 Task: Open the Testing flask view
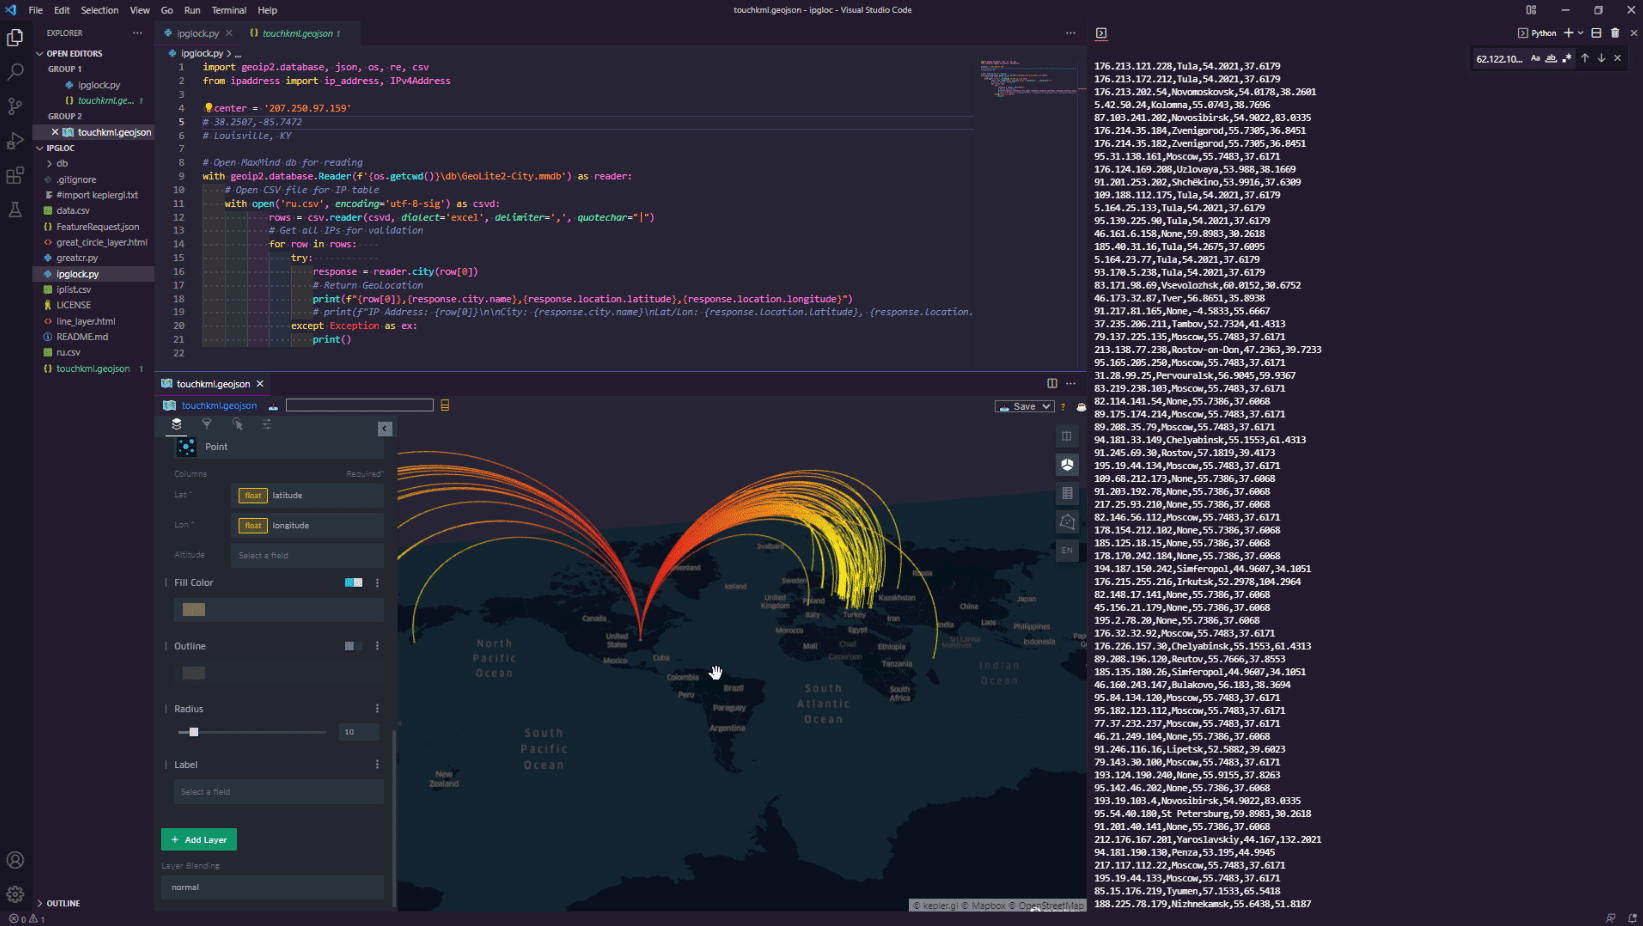point(15,210)
